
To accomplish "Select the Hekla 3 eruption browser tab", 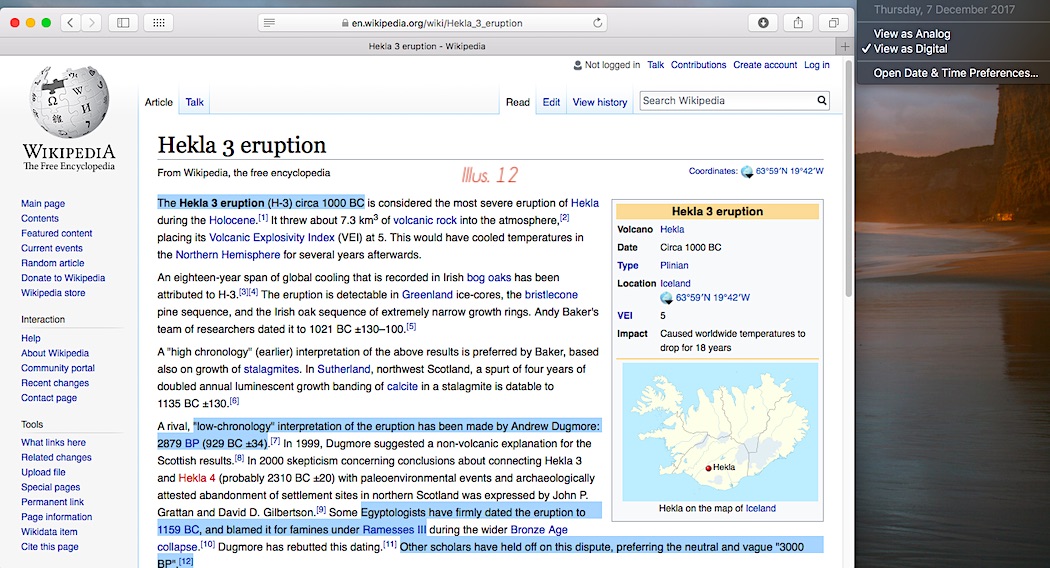I will (427, 46).
